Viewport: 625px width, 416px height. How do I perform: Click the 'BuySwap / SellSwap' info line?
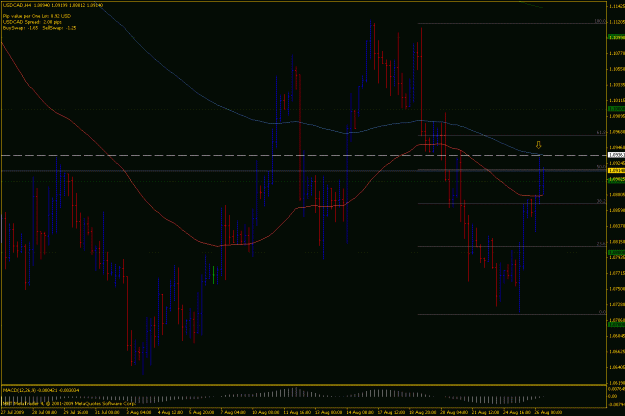click(39, 28)
